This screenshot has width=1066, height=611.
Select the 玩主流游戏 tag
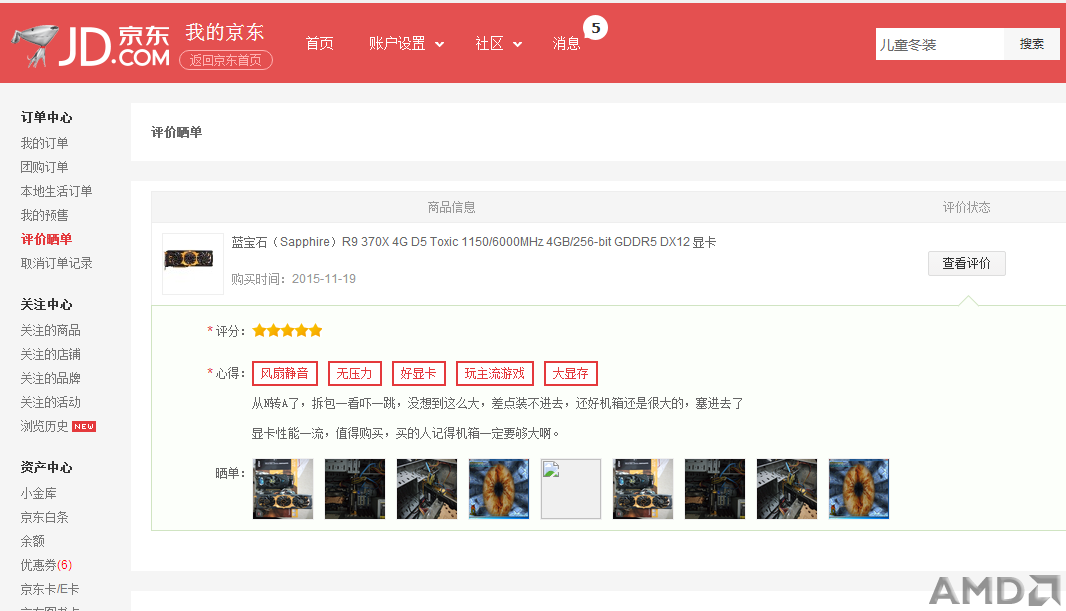[494, 373]
